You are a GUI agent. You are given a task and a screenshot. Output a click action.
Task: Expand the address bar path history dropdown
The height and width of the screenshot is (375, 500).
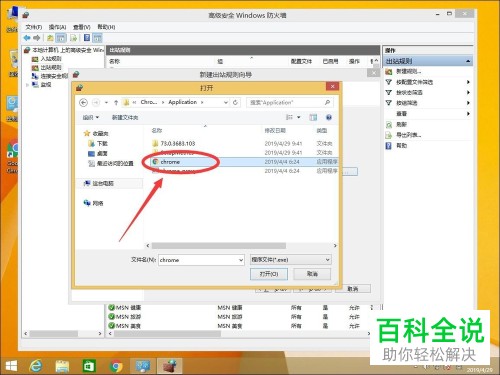point(226,102)
